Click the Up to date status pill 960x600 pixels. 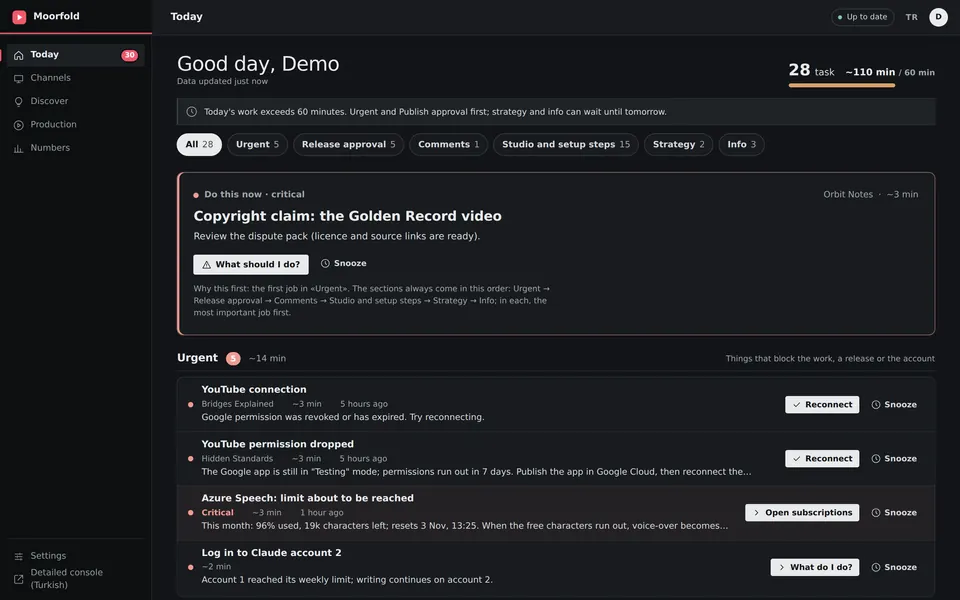pyautogui.click(x=862, y=17)
